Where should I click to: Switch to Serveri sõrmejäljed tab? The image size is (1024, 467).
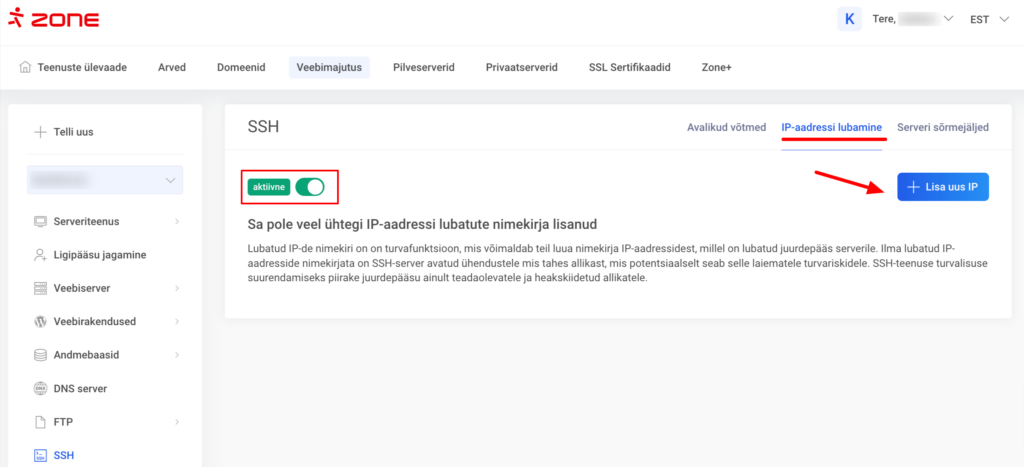(x=943, y=127)
